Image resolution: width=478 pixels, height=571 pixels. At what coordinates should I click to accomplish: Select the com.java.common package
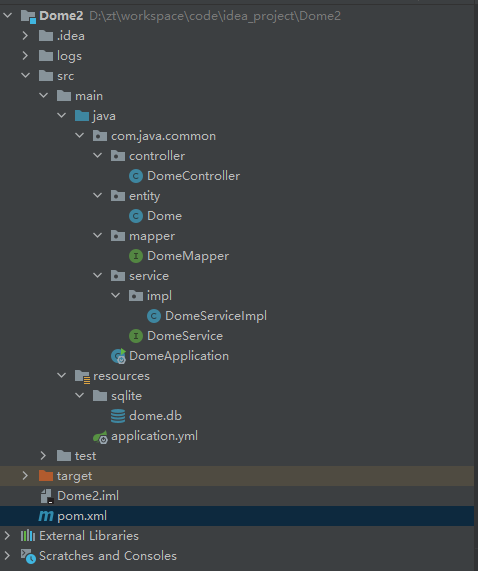tap(163, 136)
